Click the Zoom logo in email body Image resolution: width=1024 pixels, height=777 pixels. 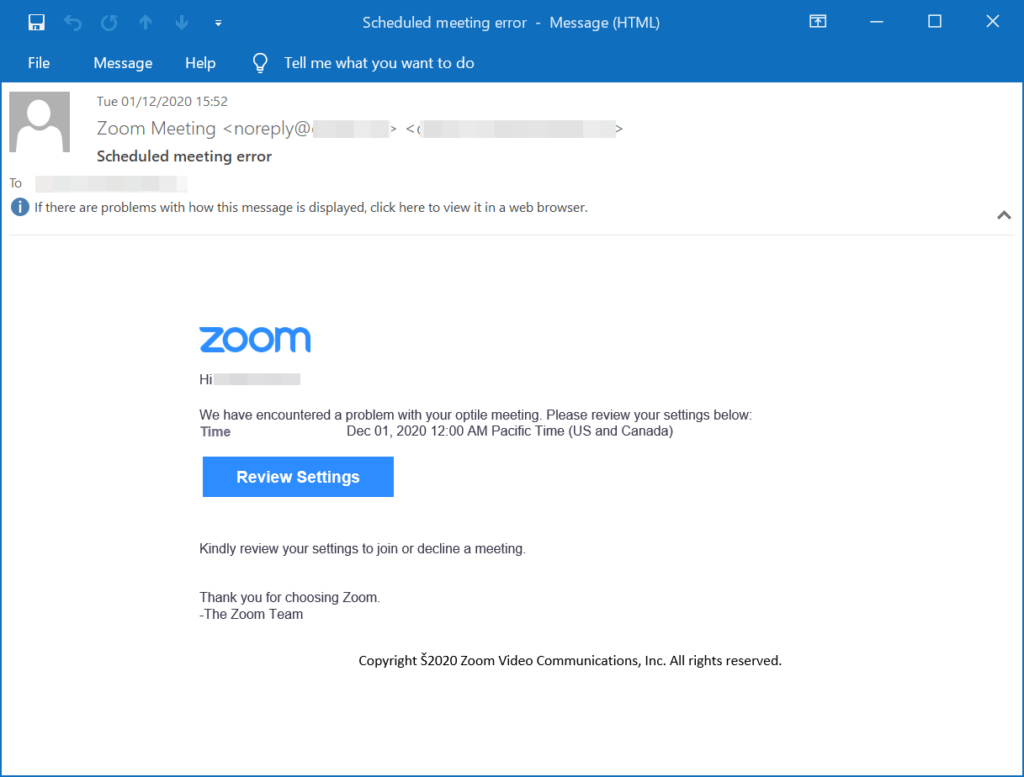pos(255,340)
